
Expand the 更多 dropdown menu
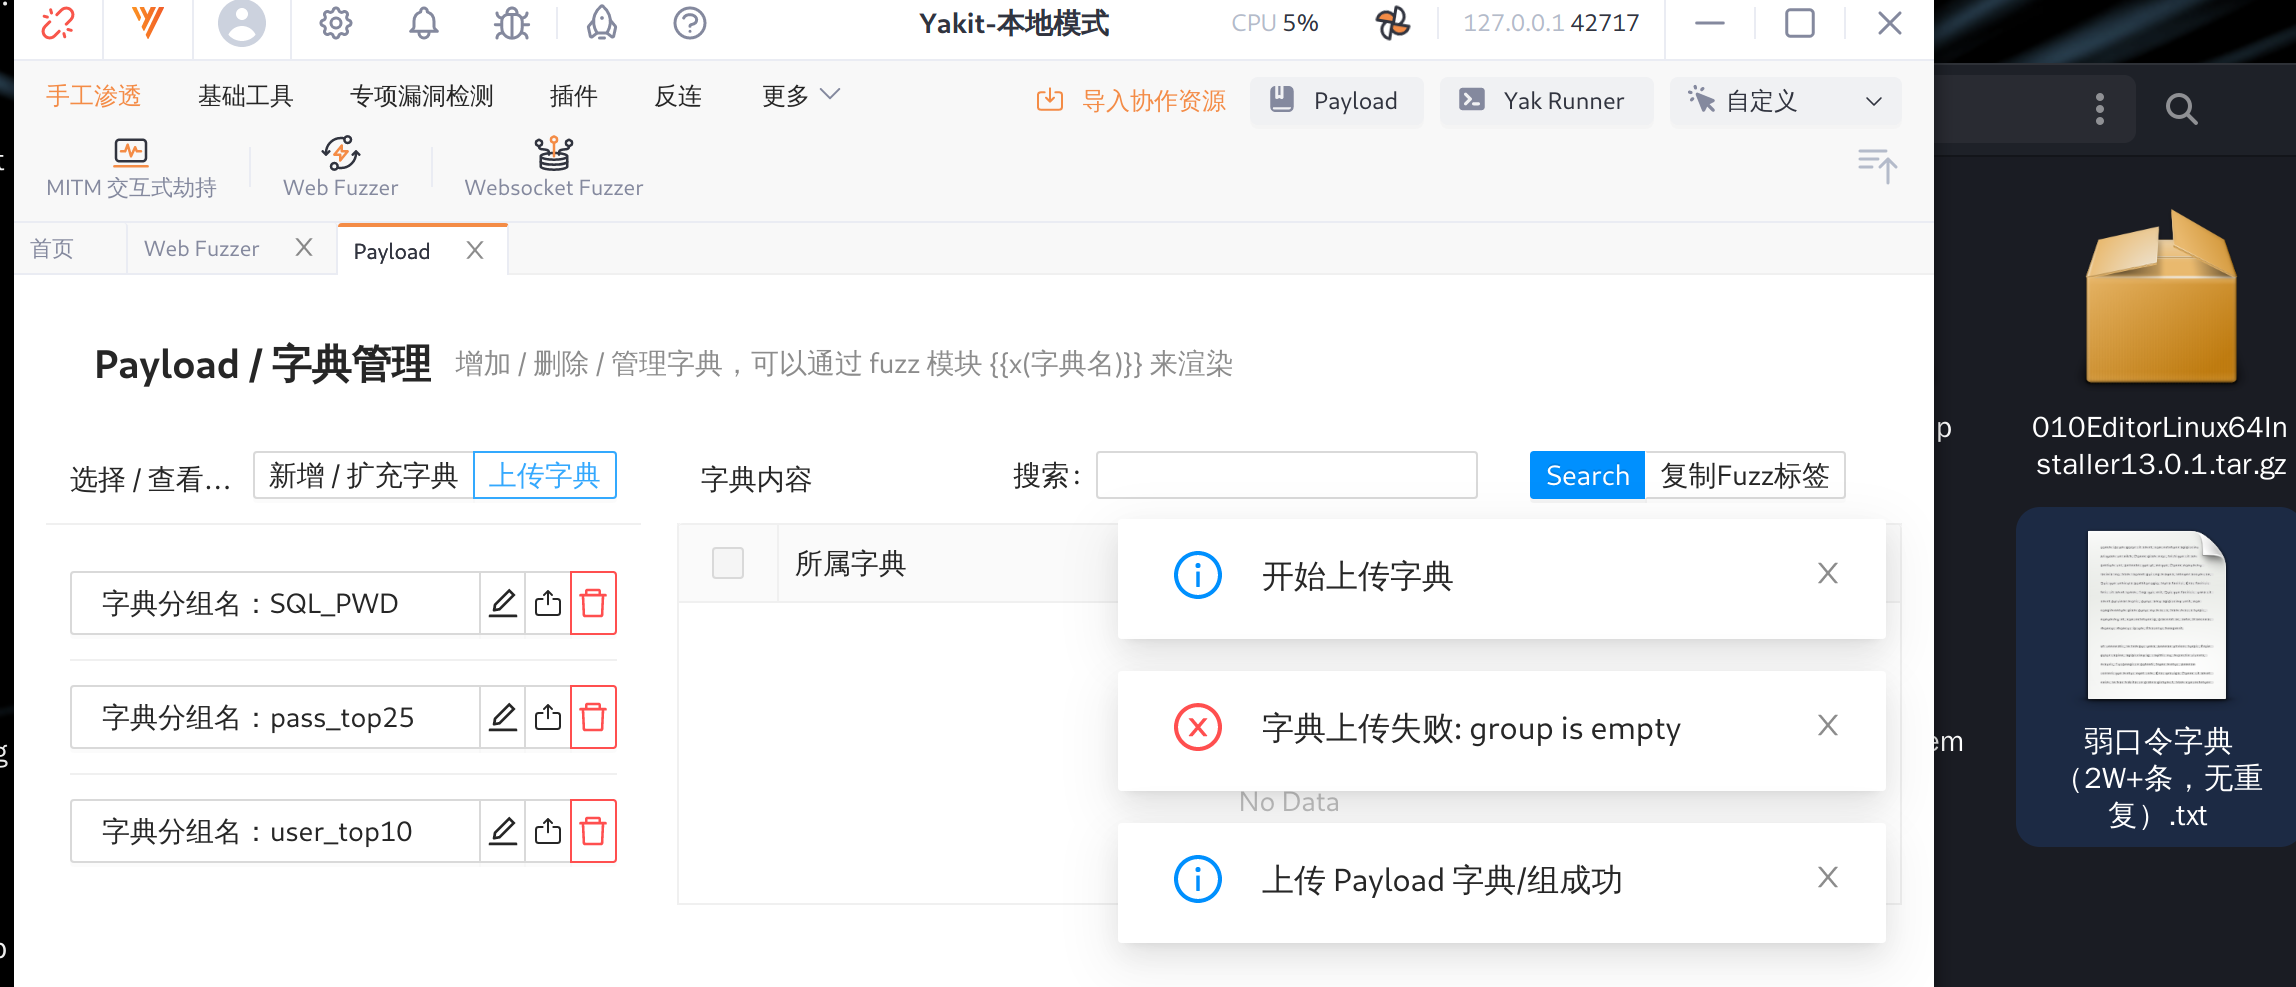click(x=798, y=95)
